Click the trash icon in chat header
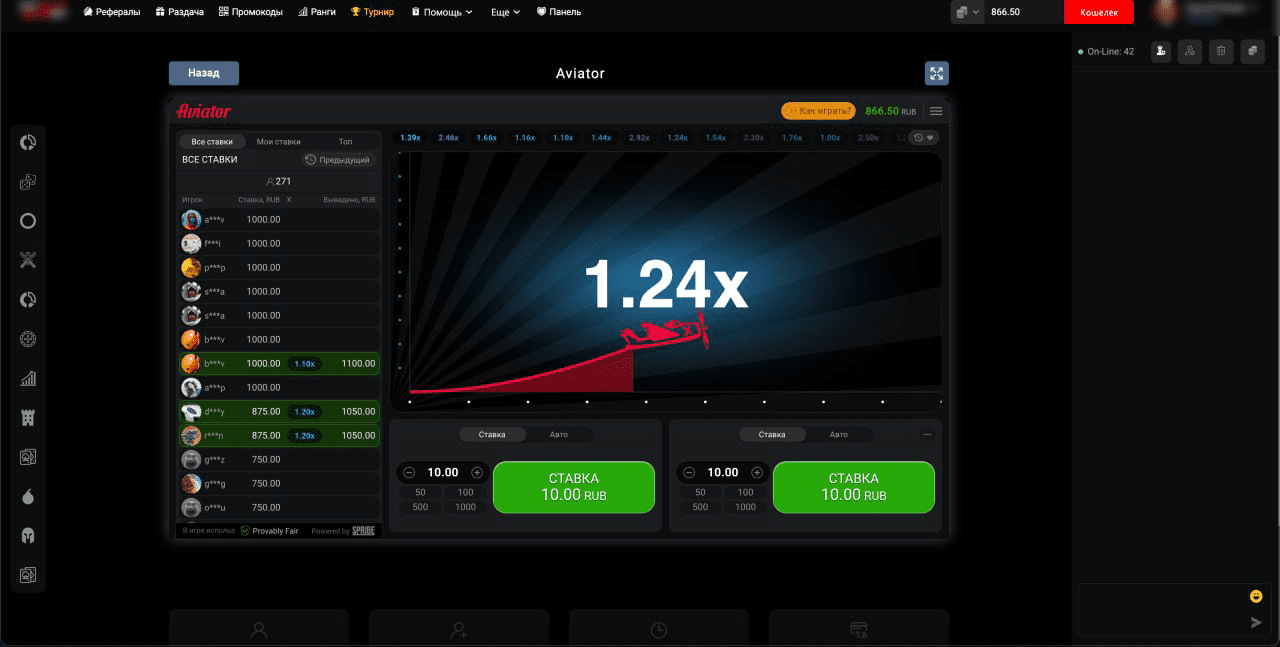Viewport: 1280px width, 647px height. [x=1220, y=51]
